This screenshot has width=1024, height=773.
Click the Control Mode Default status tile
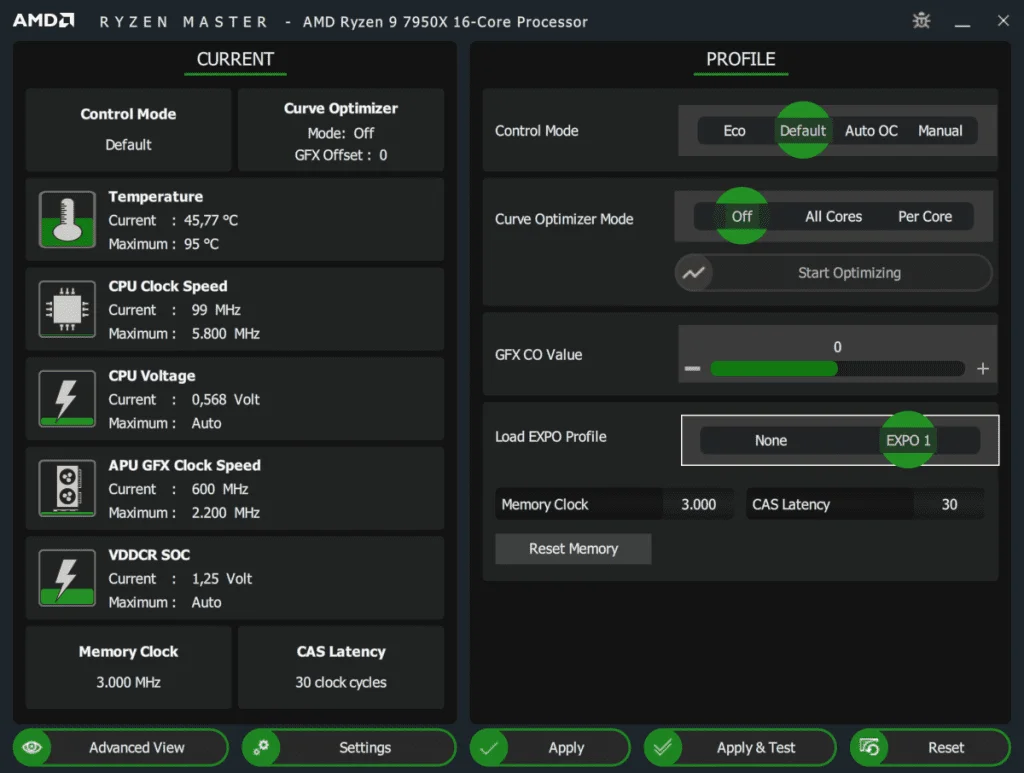tap(129, 129)
